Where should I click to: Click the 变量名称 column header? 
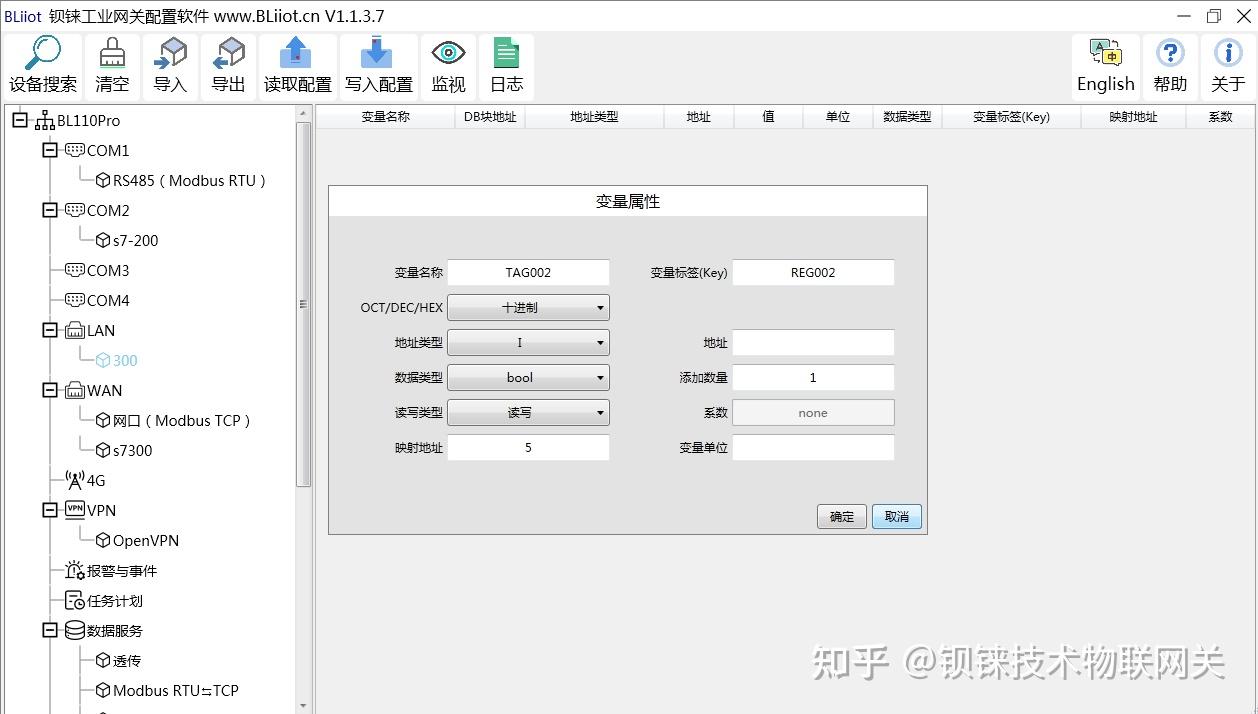pos(385,117)
